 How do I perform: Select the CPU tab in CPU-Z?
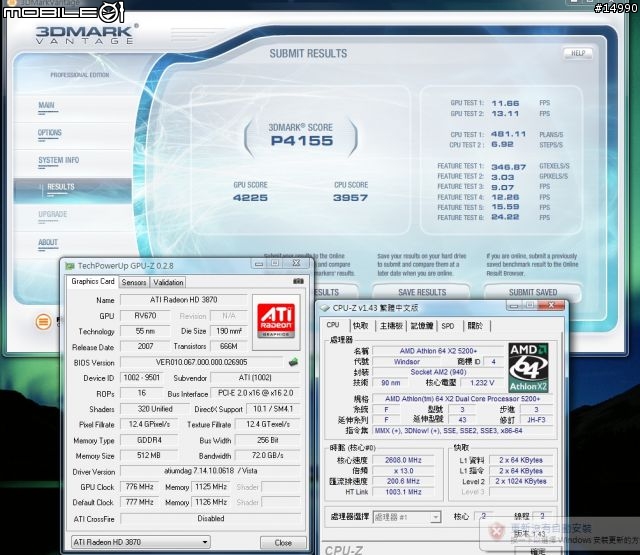click(333, 325)
